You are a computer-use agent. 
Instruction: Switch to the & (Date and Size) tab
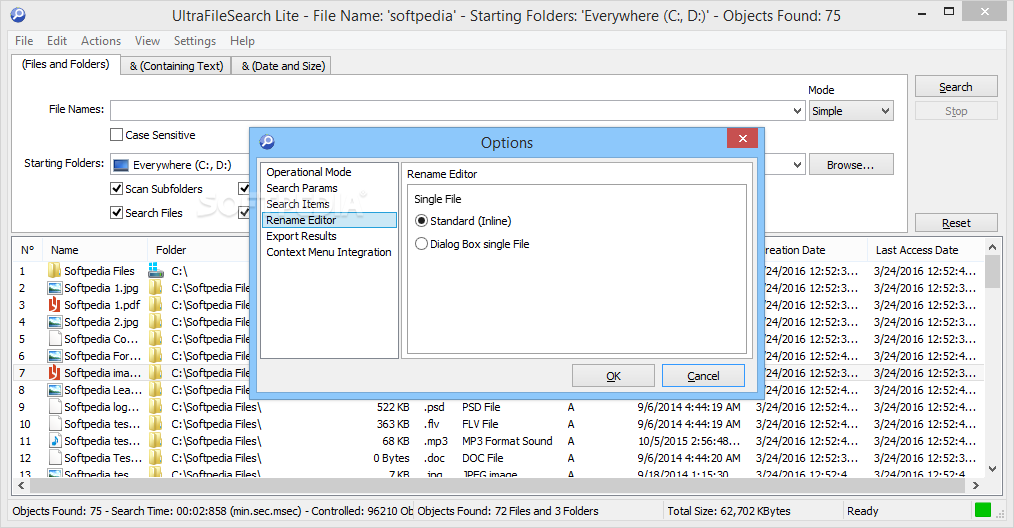click(x=283, y=65)
